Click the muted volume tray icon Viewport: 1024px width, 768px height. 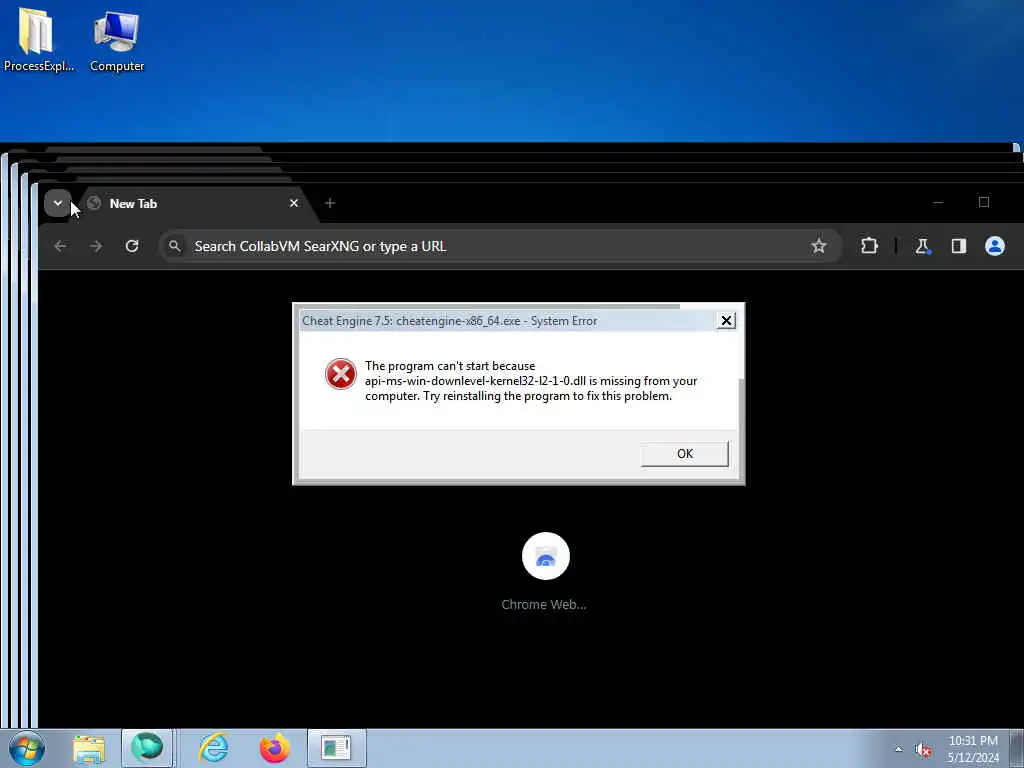pyautogui.click(x=923, y=749)
